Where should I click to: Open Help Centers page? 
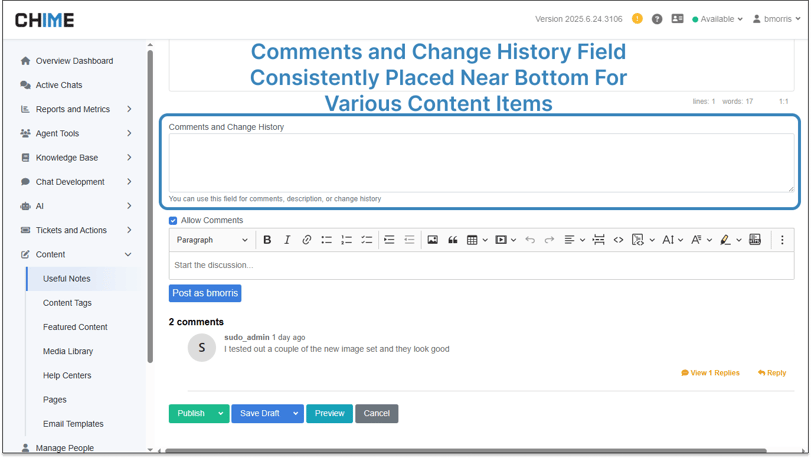[67, 375]
